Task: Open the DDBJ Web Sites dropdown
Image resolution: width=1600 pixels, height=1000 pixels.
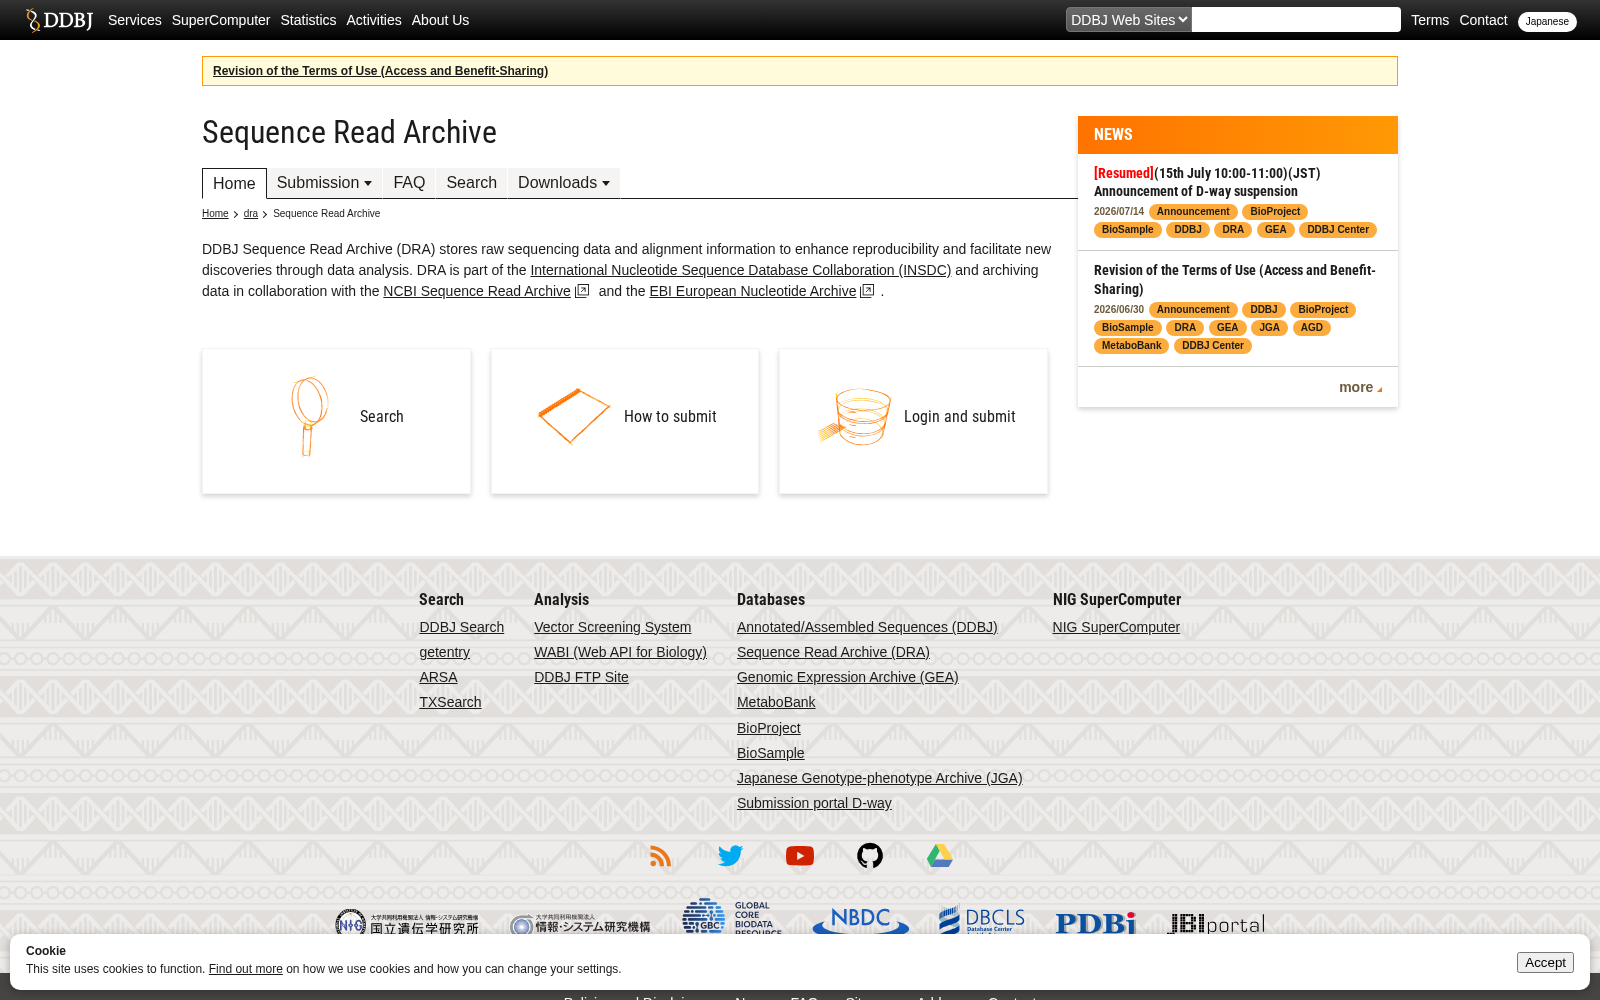Action: pyautogui.click(x=1129, y=20)
